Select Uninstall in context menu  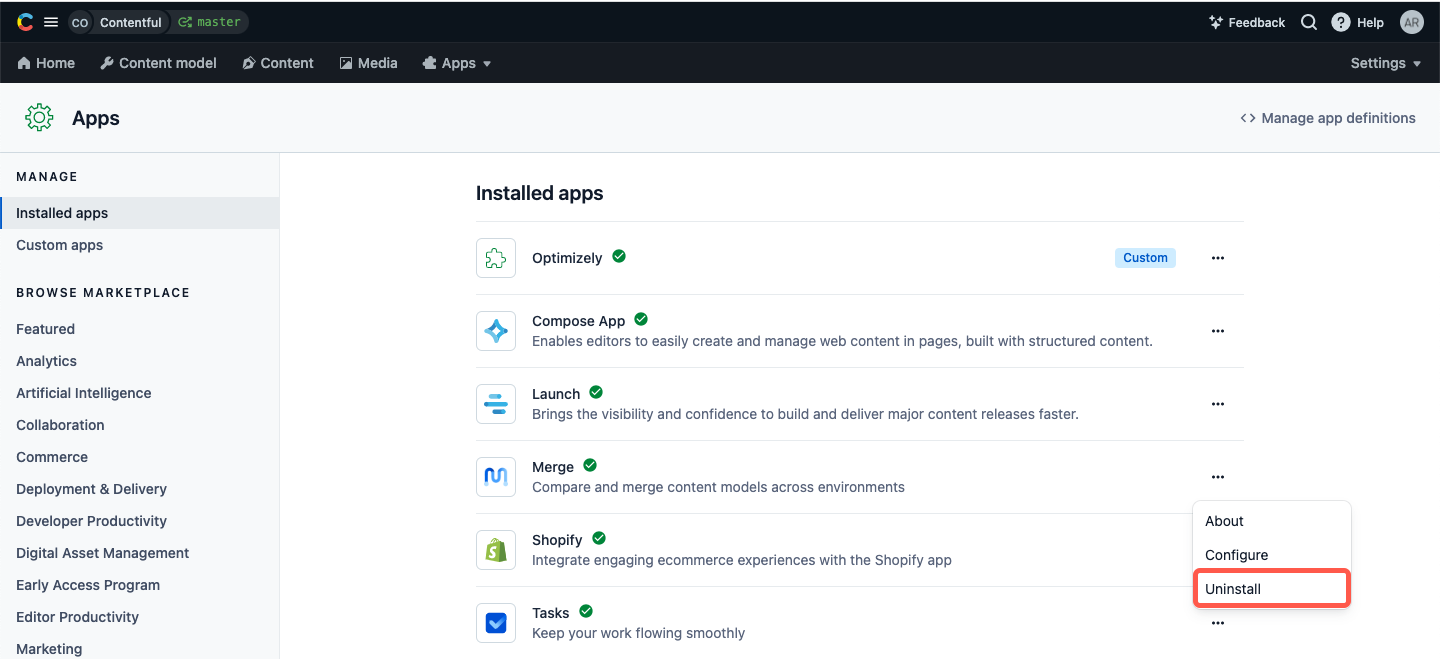pyautogui.click(x=1272, y=589)
